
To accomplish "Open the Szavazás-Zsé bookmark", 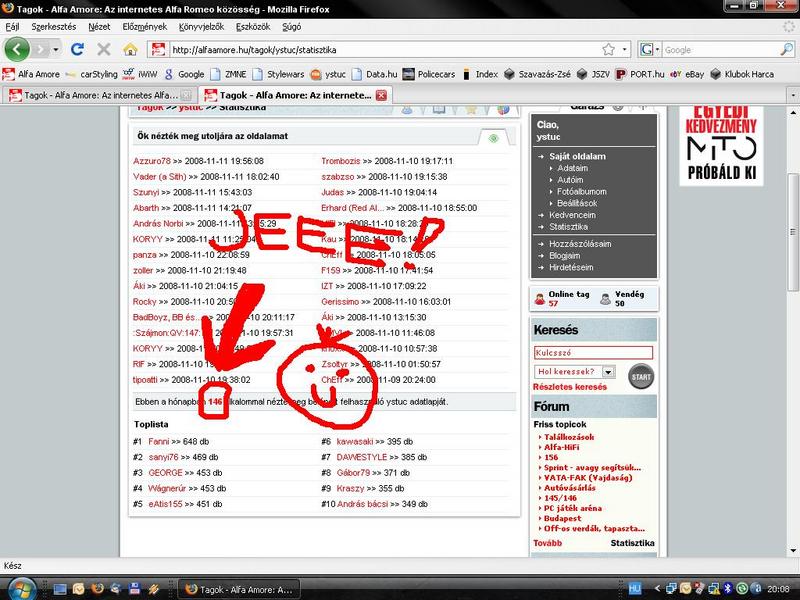I will click(537, 74).
